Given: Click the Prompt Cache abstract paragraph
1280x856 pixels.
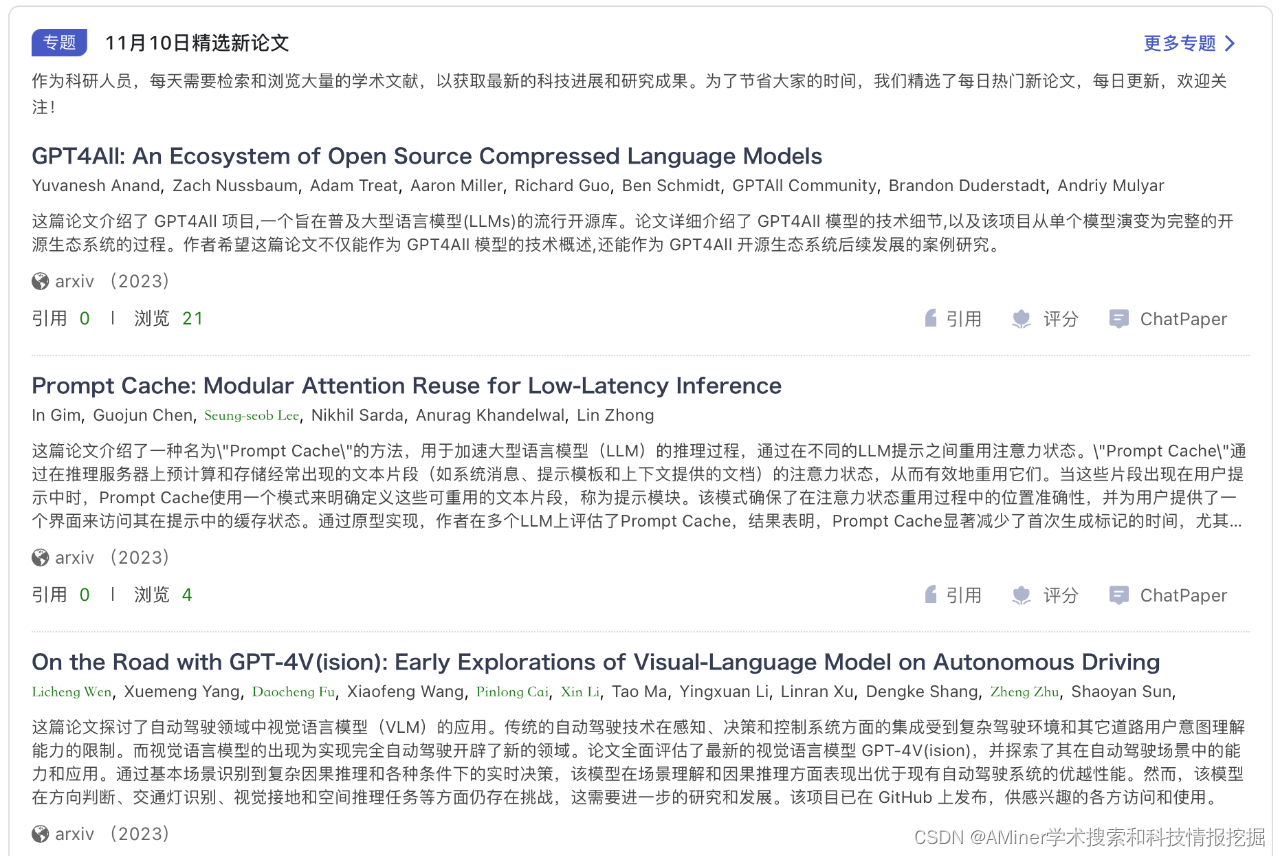Looking at the screenshot, I should 640,486.
